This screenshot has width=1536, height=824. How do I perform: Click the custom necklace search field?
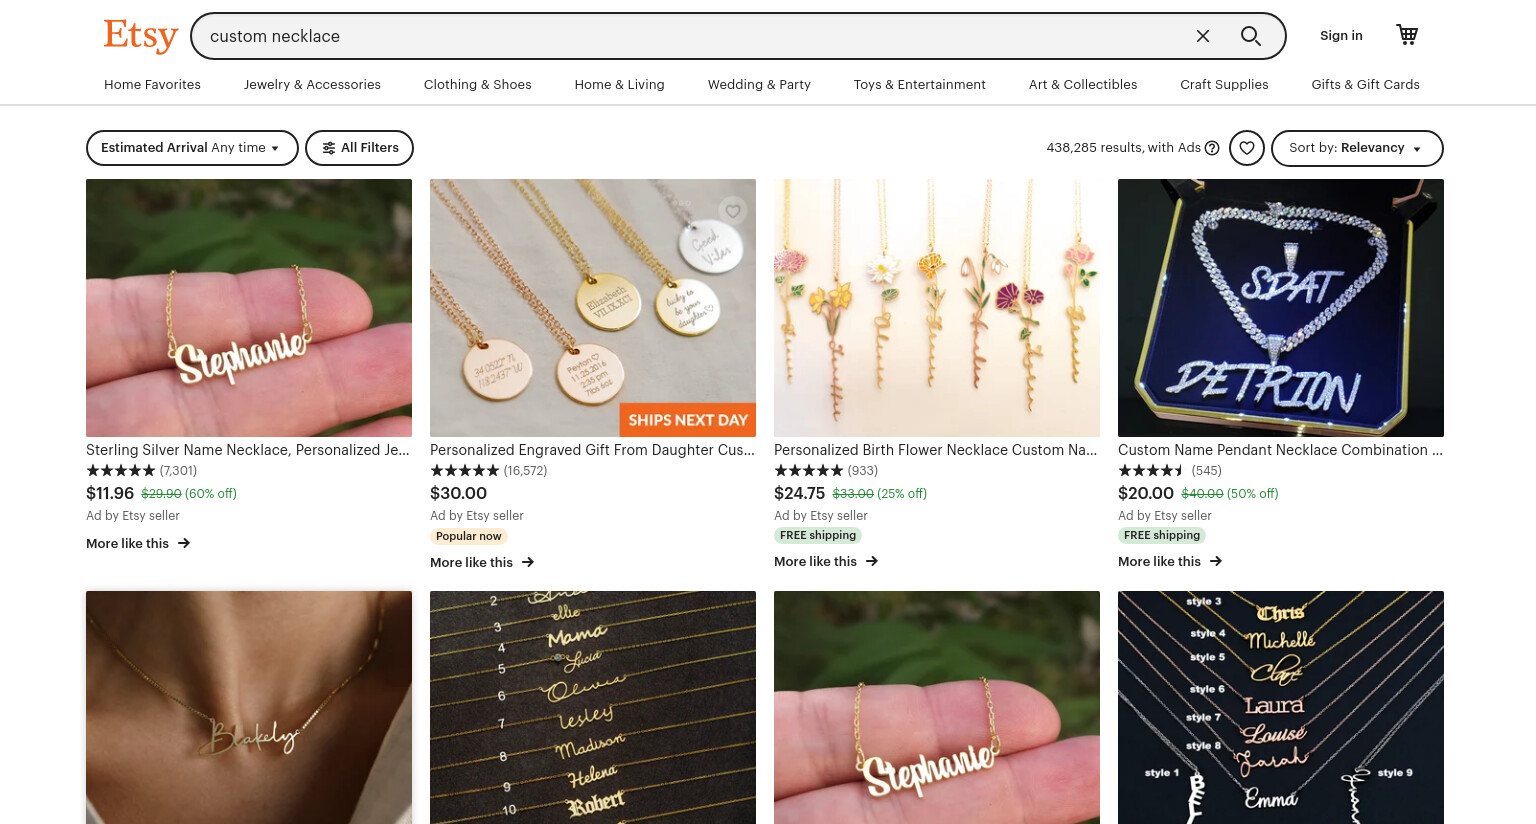[690, 36]
